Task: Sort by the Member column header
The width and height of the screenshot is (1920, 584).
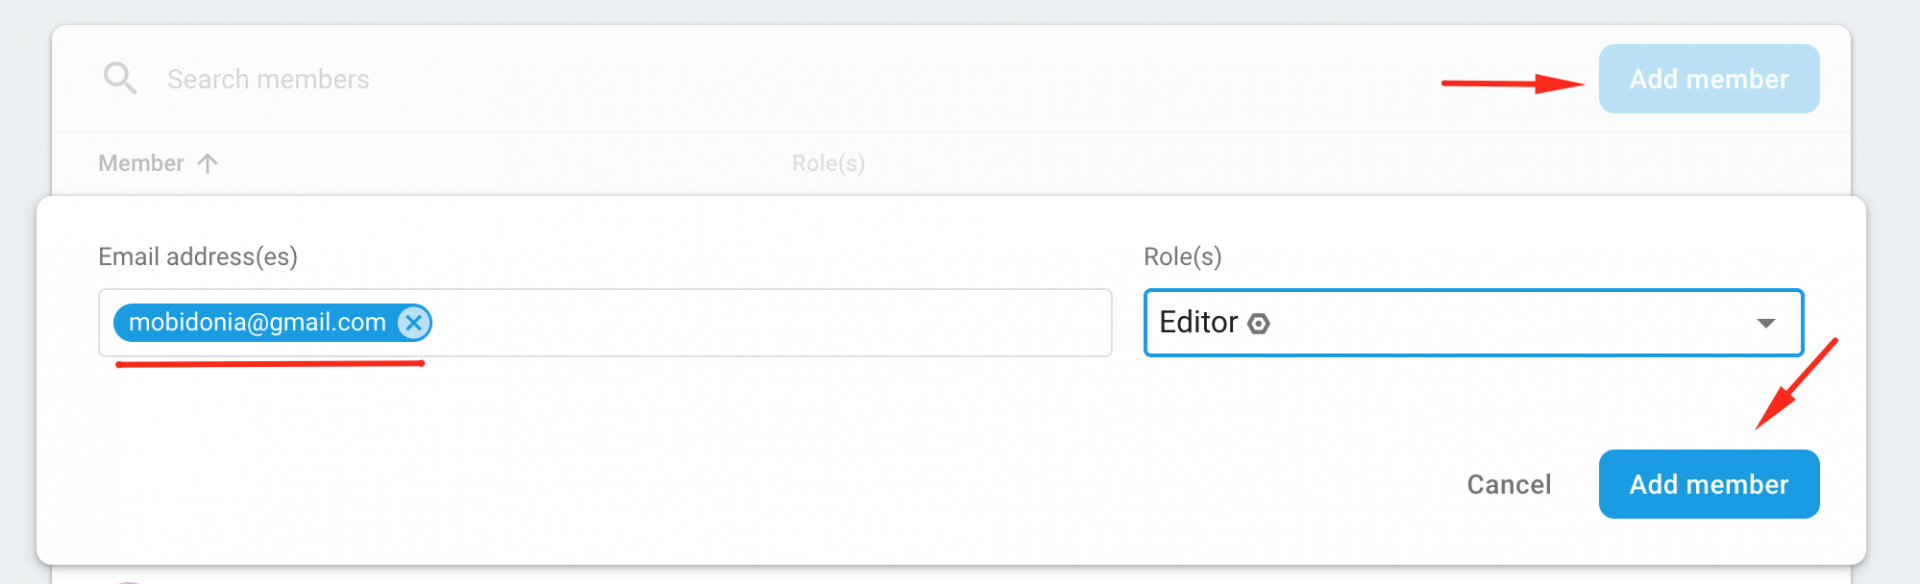Action: [141, 163]
